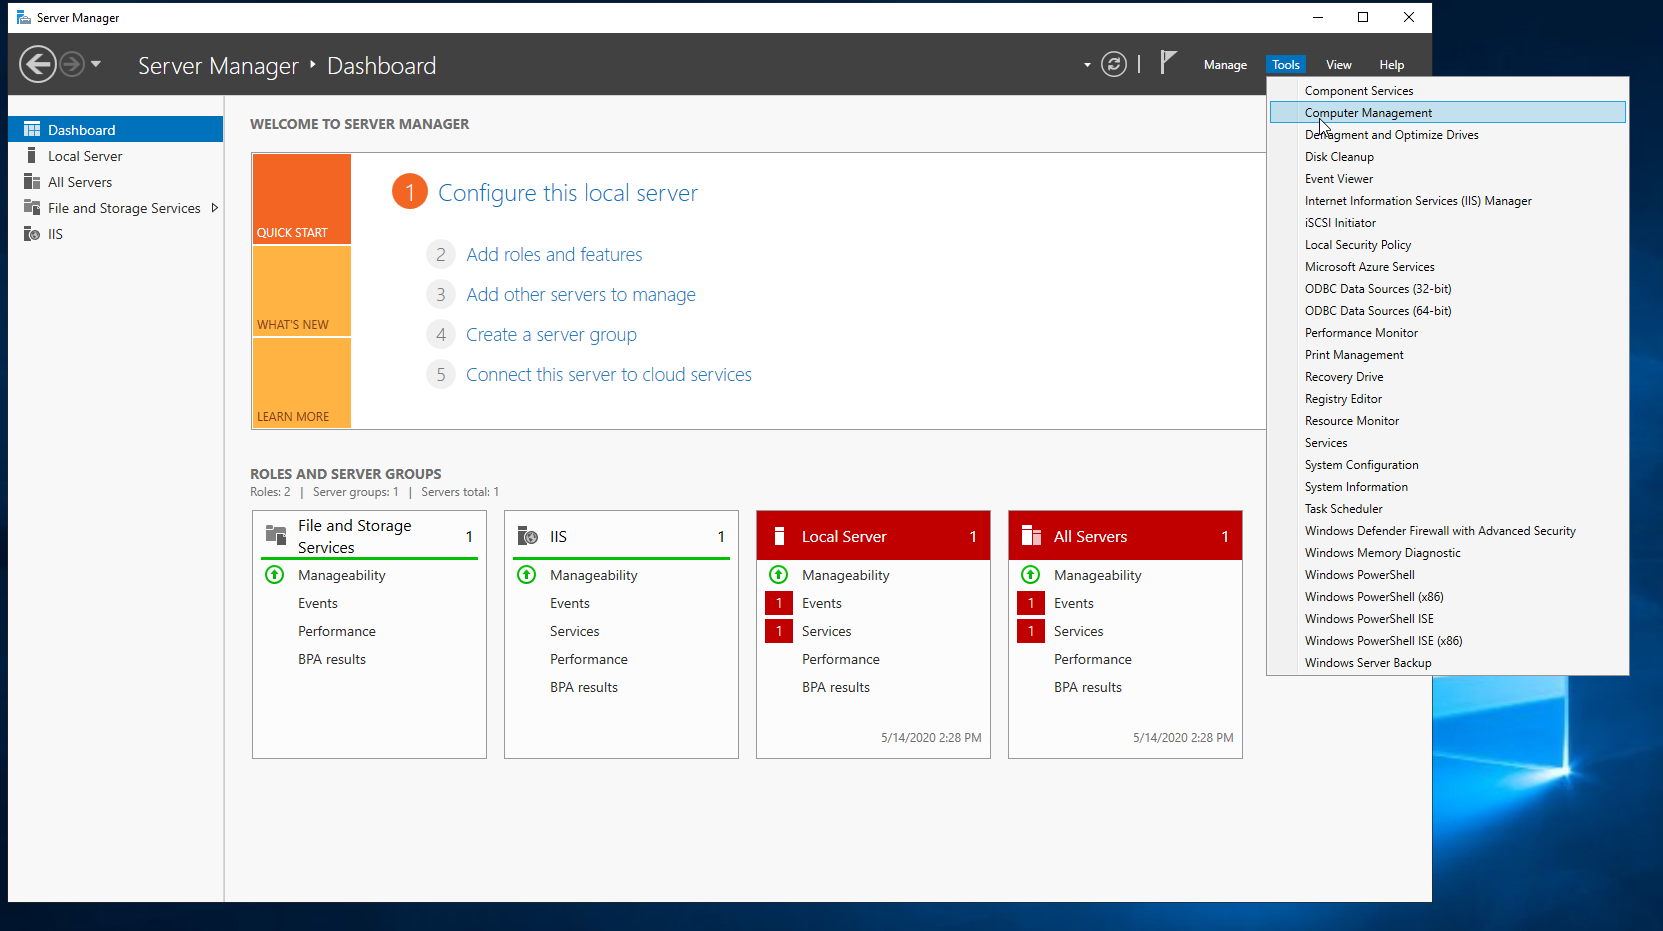Click the refresh icon in header
Screen dimensions: 1663x931
[1114, 65]
